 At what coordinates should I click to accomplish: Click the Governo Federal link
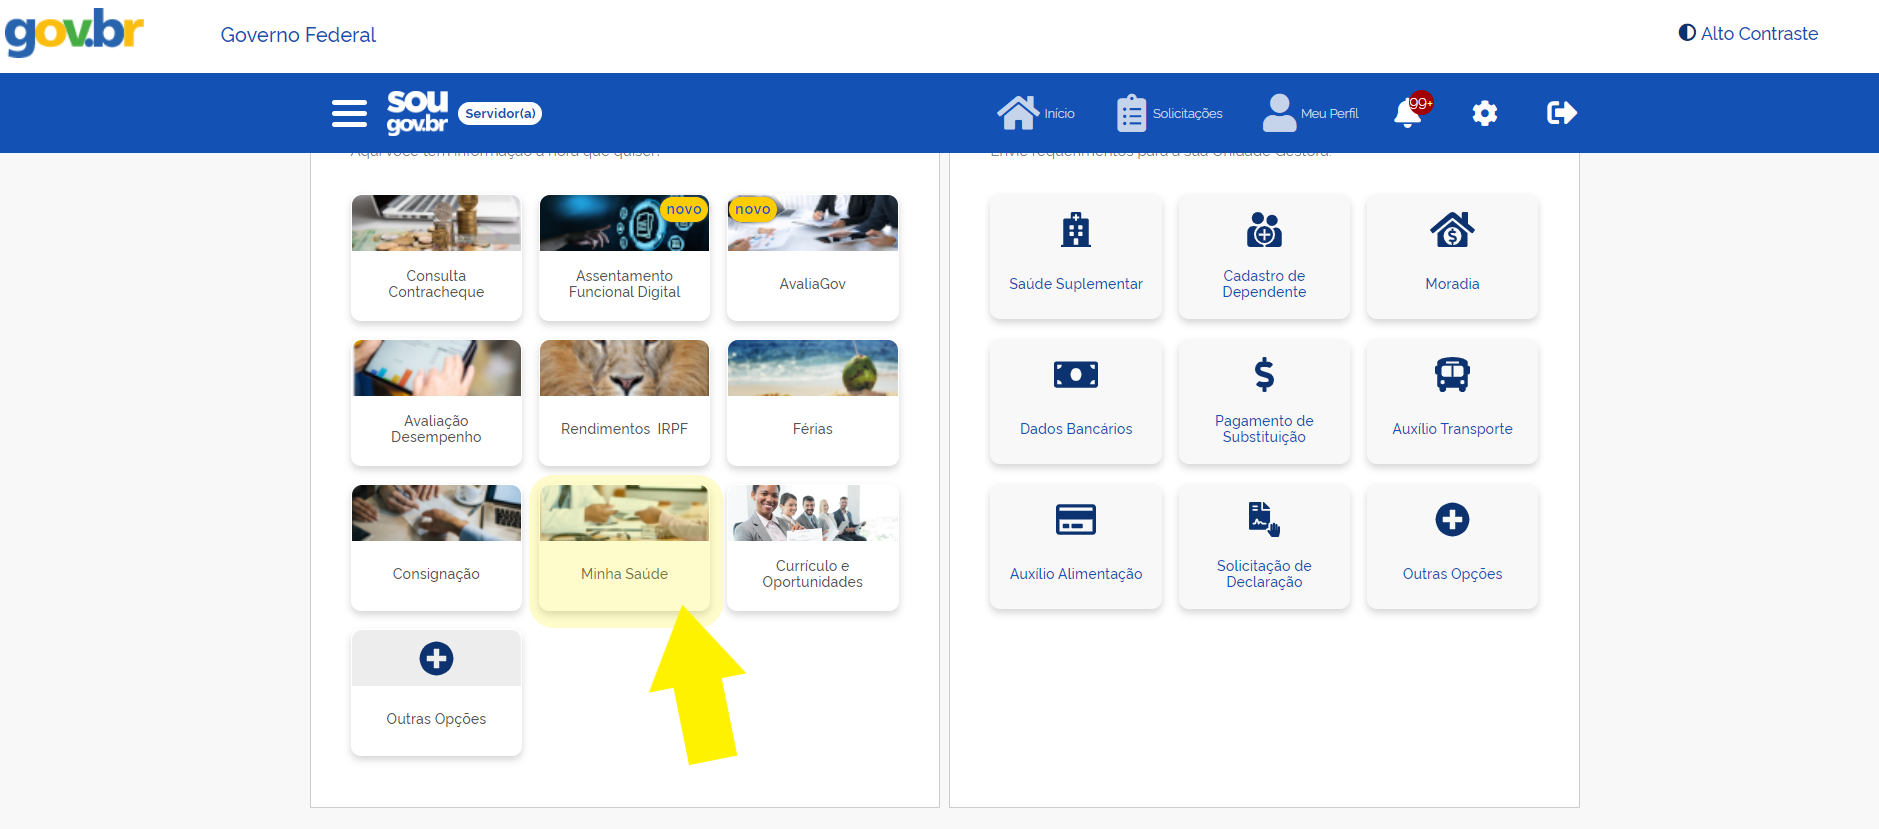click(298, 35)
